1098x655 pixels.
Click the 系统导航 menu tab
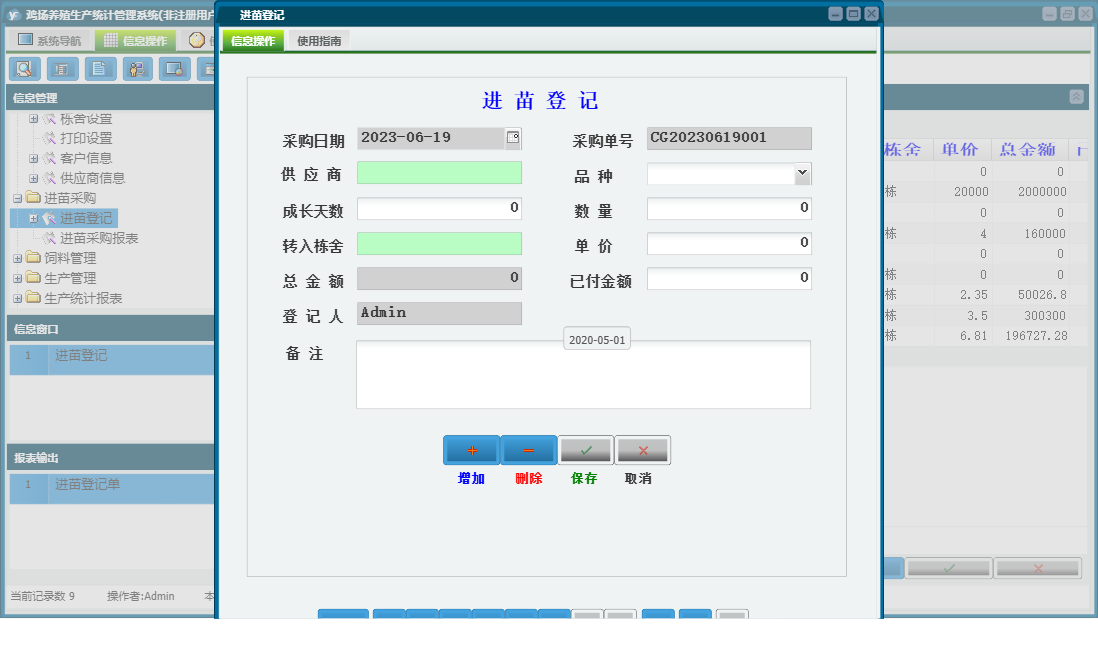click(50, 39)
